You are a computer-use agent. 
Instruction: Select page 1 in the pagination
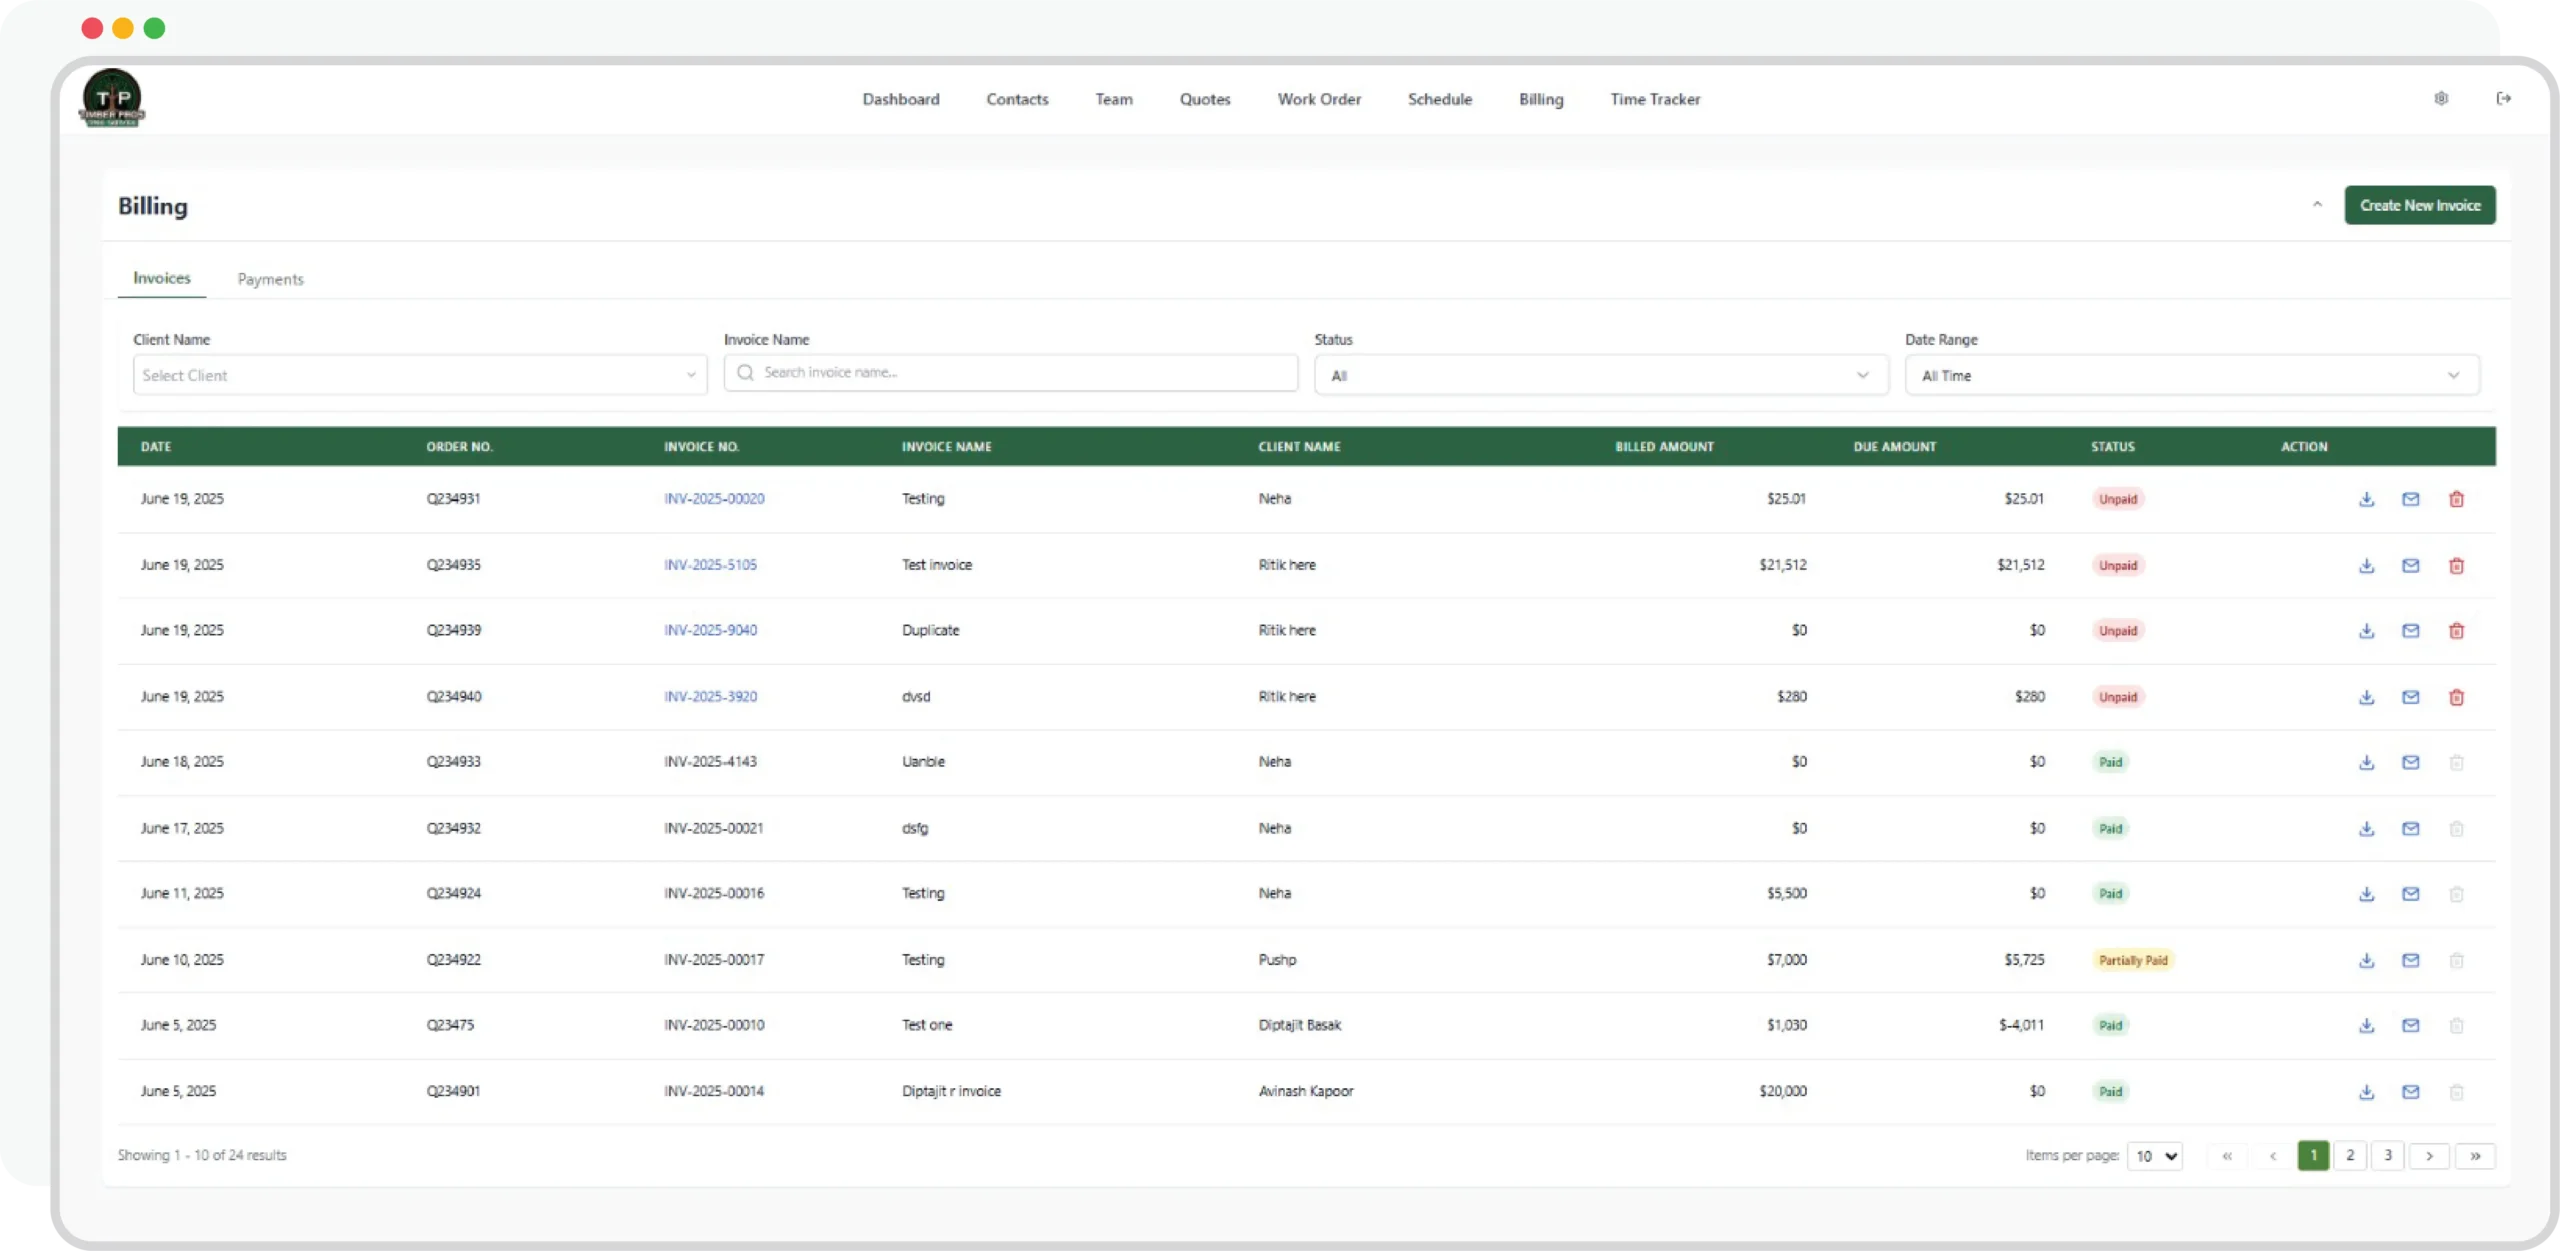click(x=2313, y=1156)
